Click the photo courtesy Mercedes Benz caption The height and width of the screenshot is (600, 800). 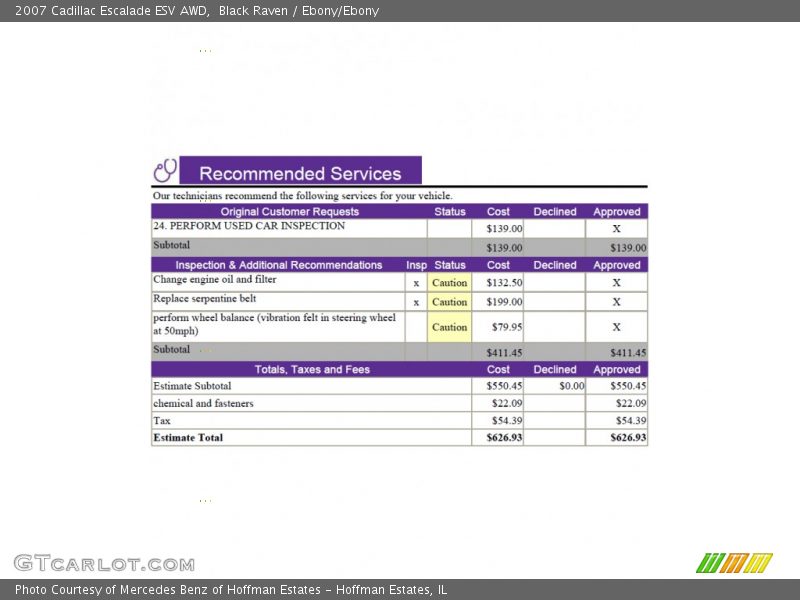[231, 590]
